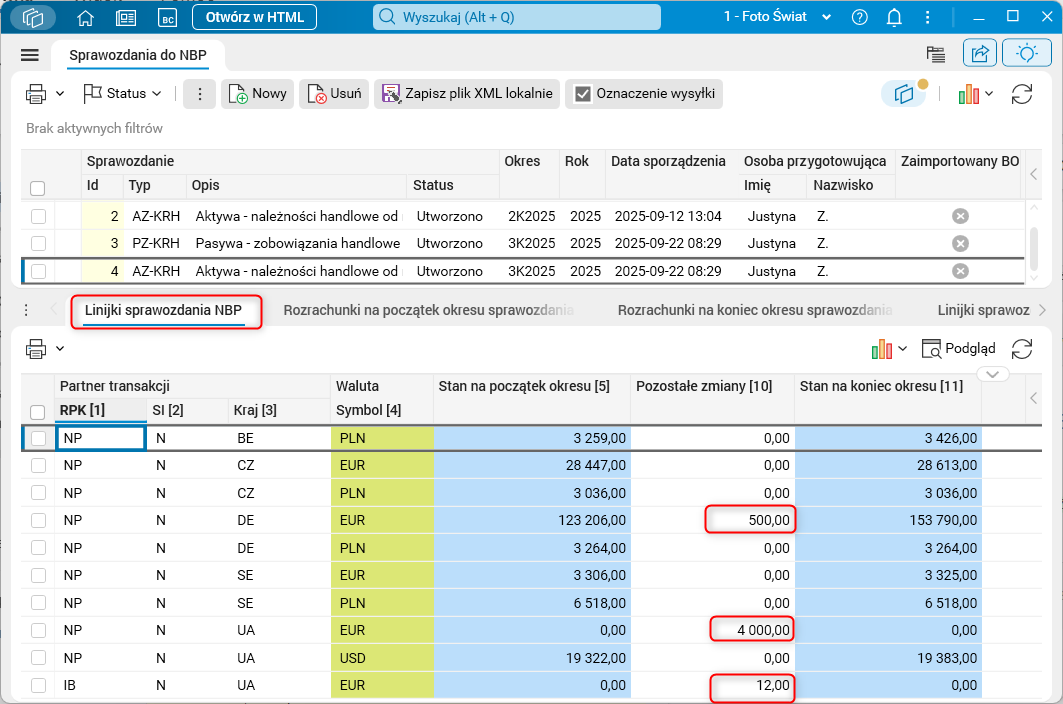Image resolution: width=1063 pixels, height=704 pixels.
Task: Tick the checkbox on the IB UA EUR row
Action: pyautogui.click(x=38, y=686)
